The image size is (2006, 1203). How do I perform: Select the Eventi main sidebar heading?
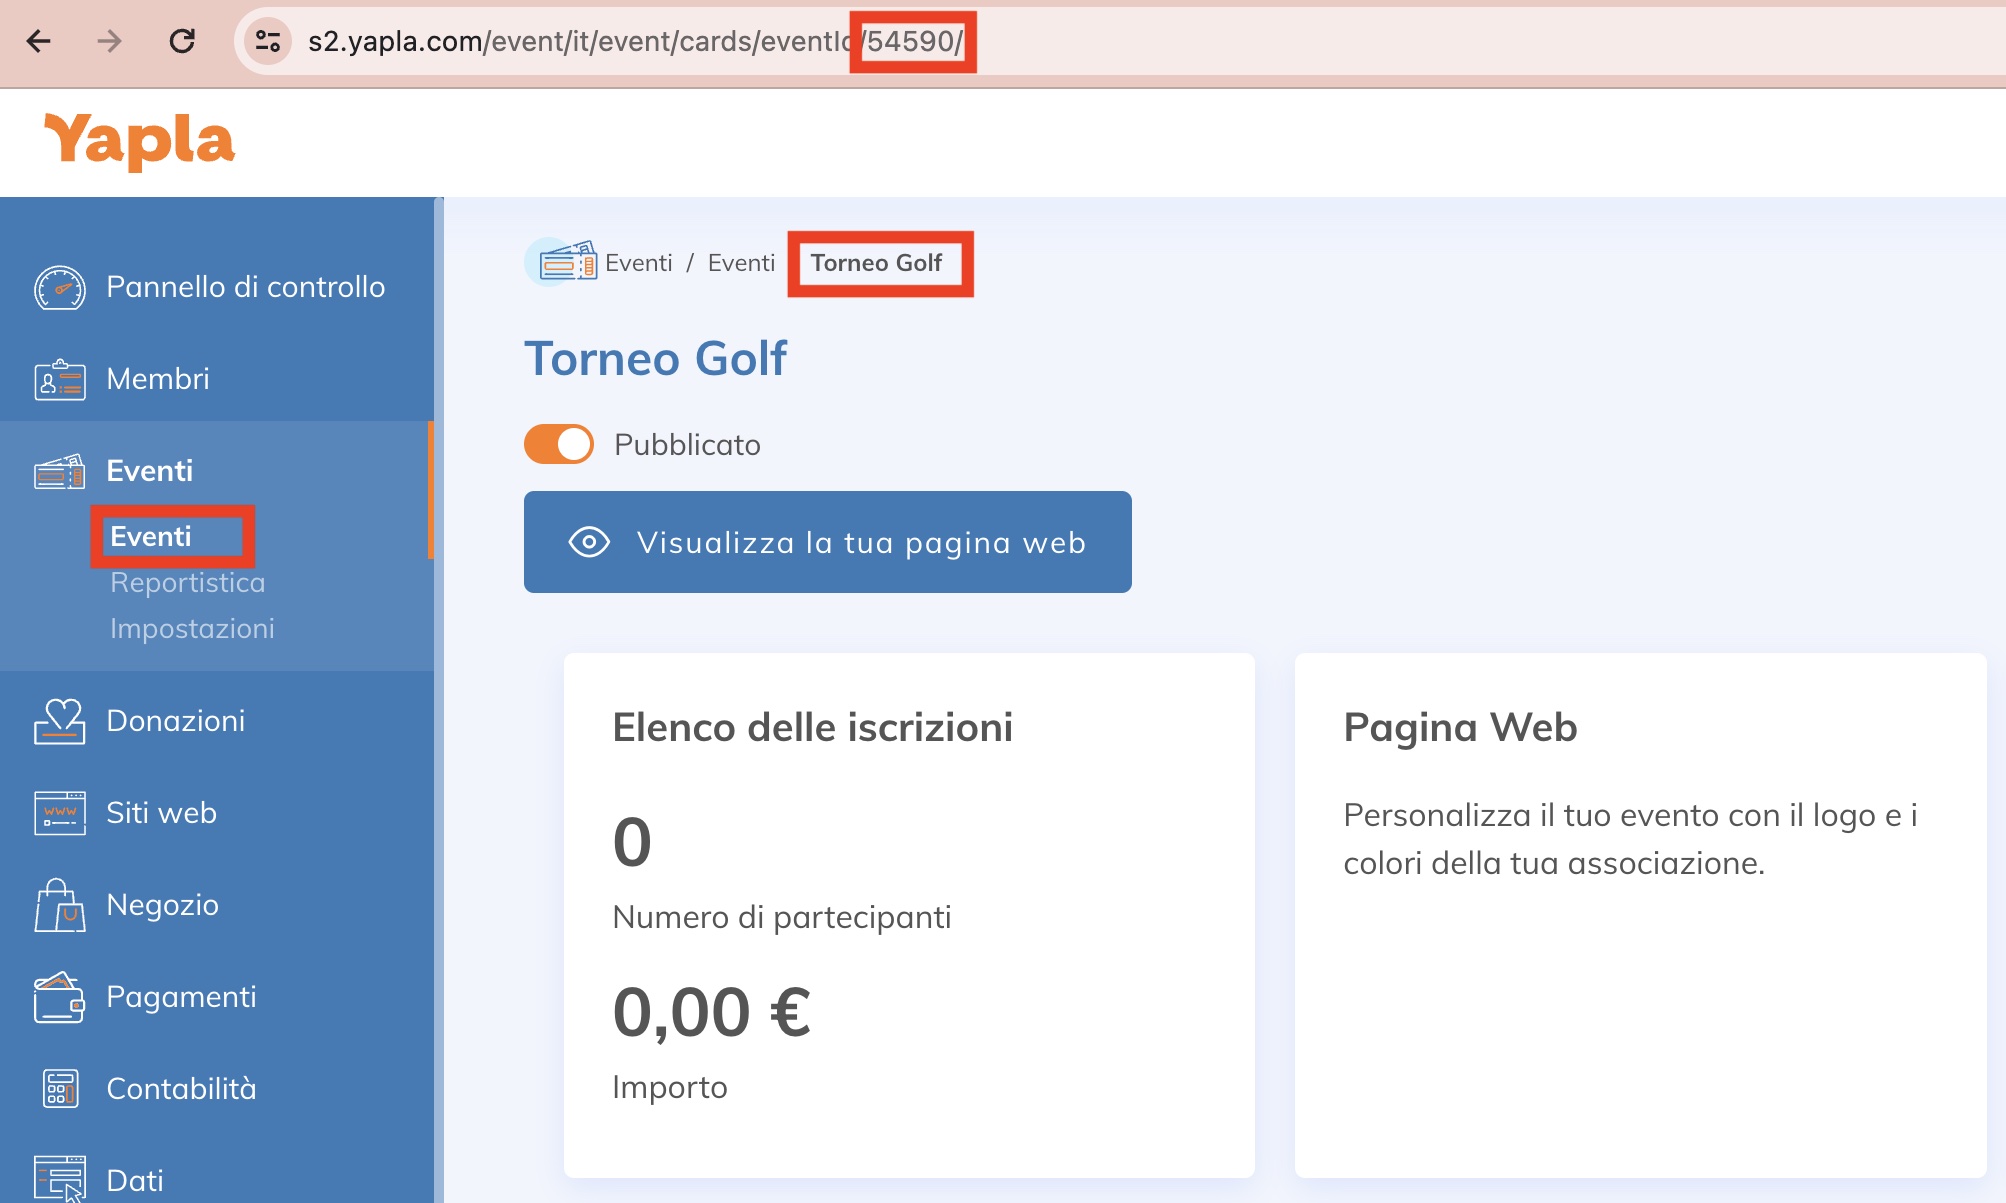pos(150,471)
